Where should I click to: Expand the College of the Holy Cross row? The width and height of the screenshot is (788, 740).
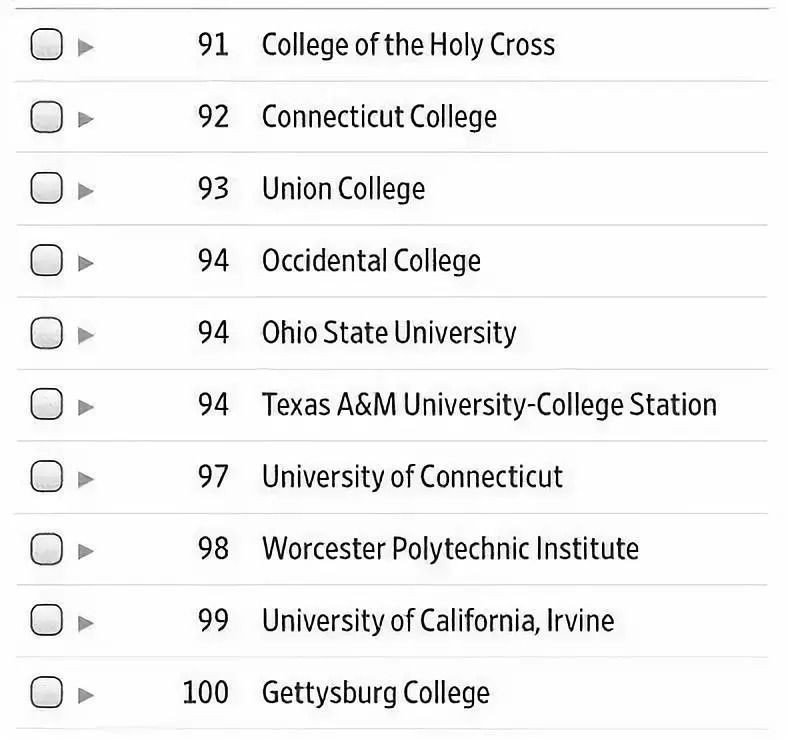pyautogui.click(x=86, y=46)
